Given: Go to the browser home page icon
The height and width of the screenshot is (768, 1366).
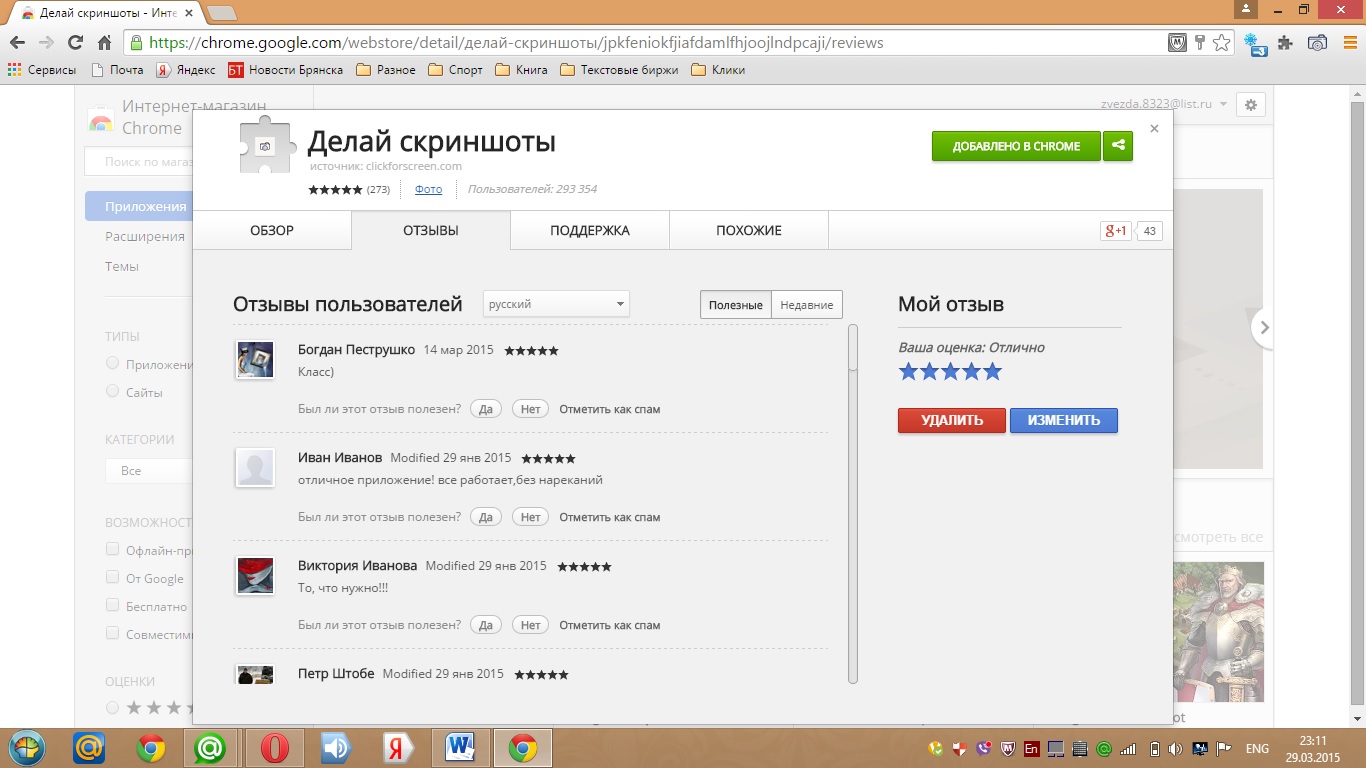Looking at the screenshot, I should [104, 43].
